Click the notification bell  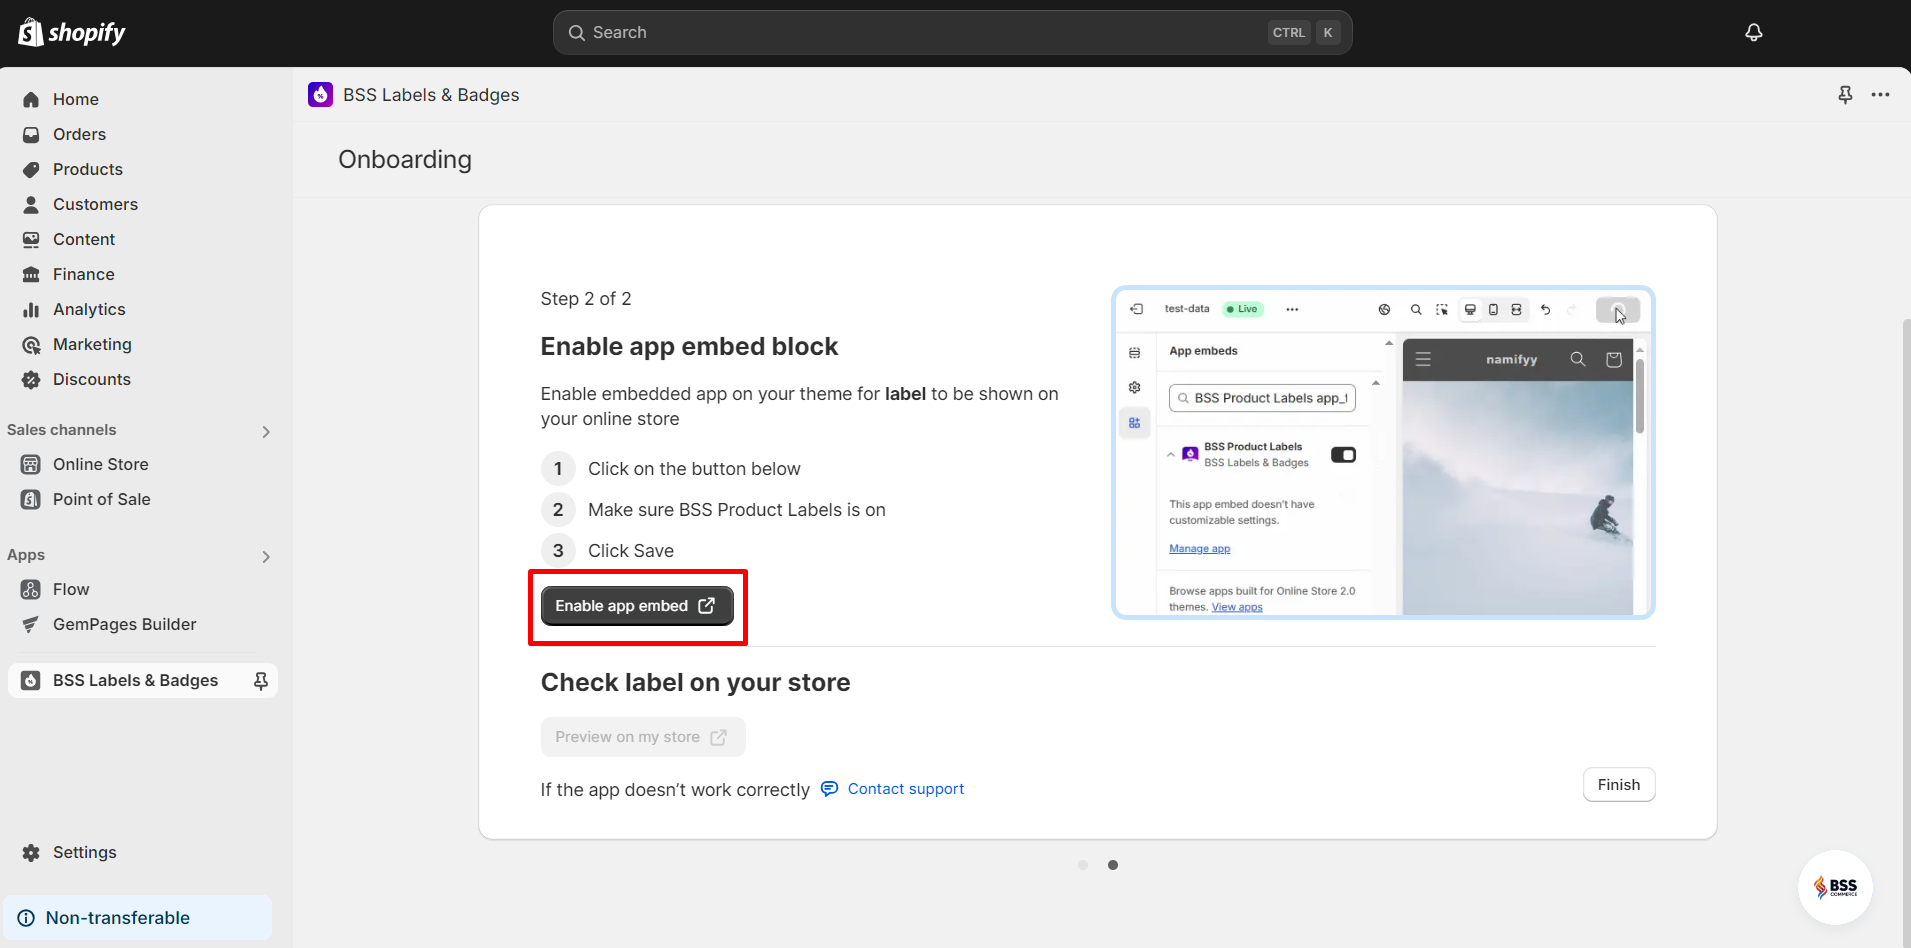[1753, 32]
